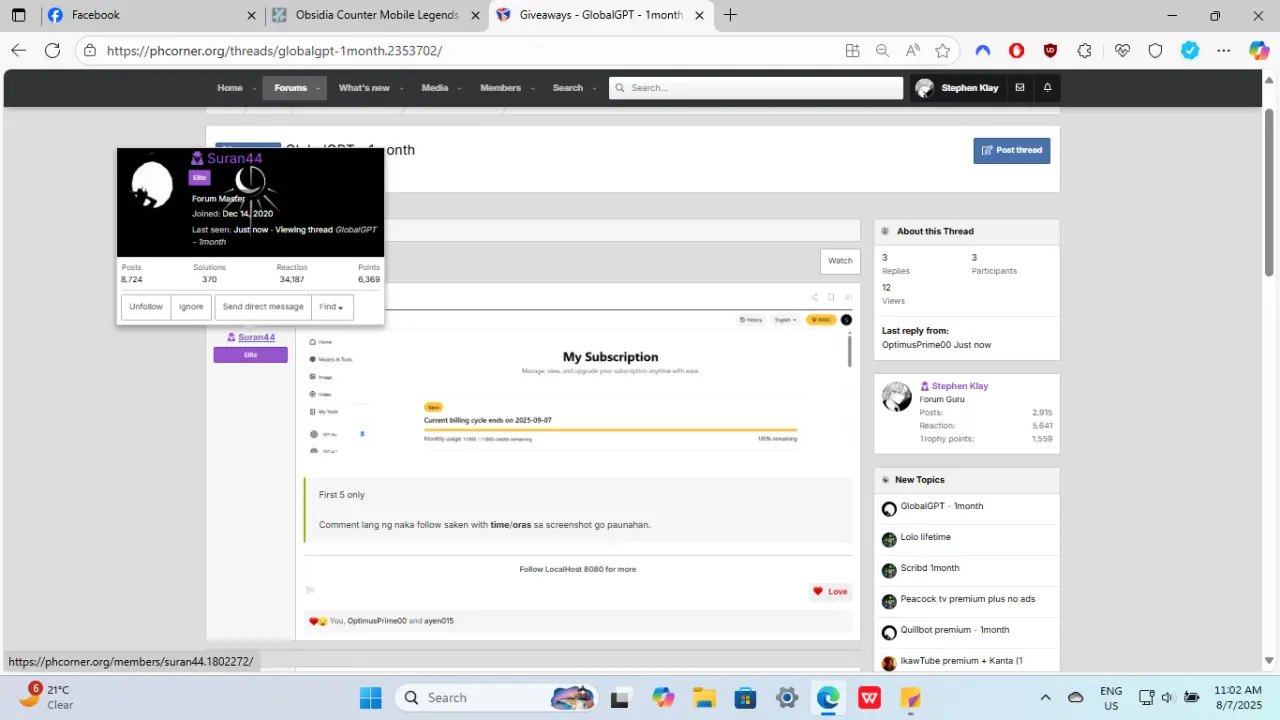The image size is (1280, 720).
Task: Toggle bookmark icon on the post
Action: point(831,297)
